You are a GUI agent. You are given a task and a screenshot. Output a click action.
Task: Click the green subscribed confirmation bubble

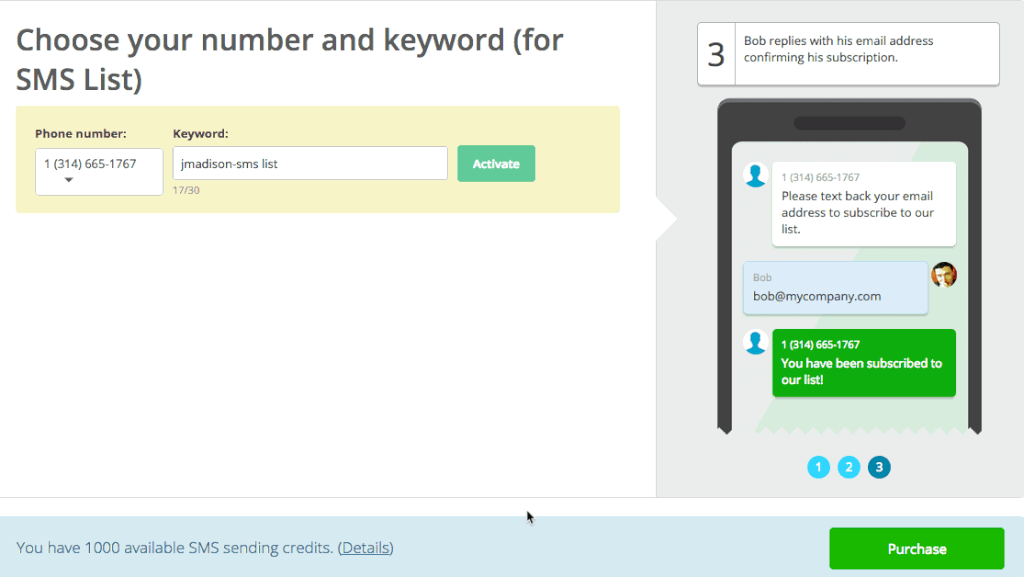pyautogui.click(x=863, y=362)
